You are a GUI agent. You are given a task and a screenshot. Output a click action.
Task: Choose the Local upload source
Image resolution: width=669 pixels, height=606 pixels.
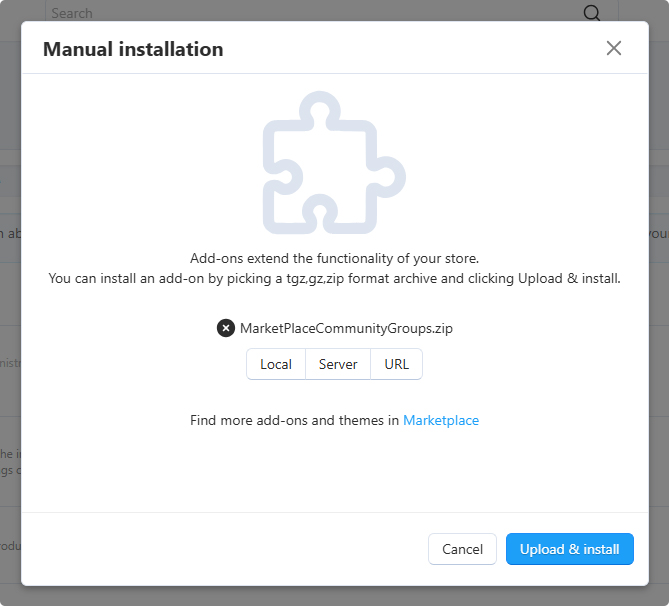pyautogui.click(x=276, y=364)
